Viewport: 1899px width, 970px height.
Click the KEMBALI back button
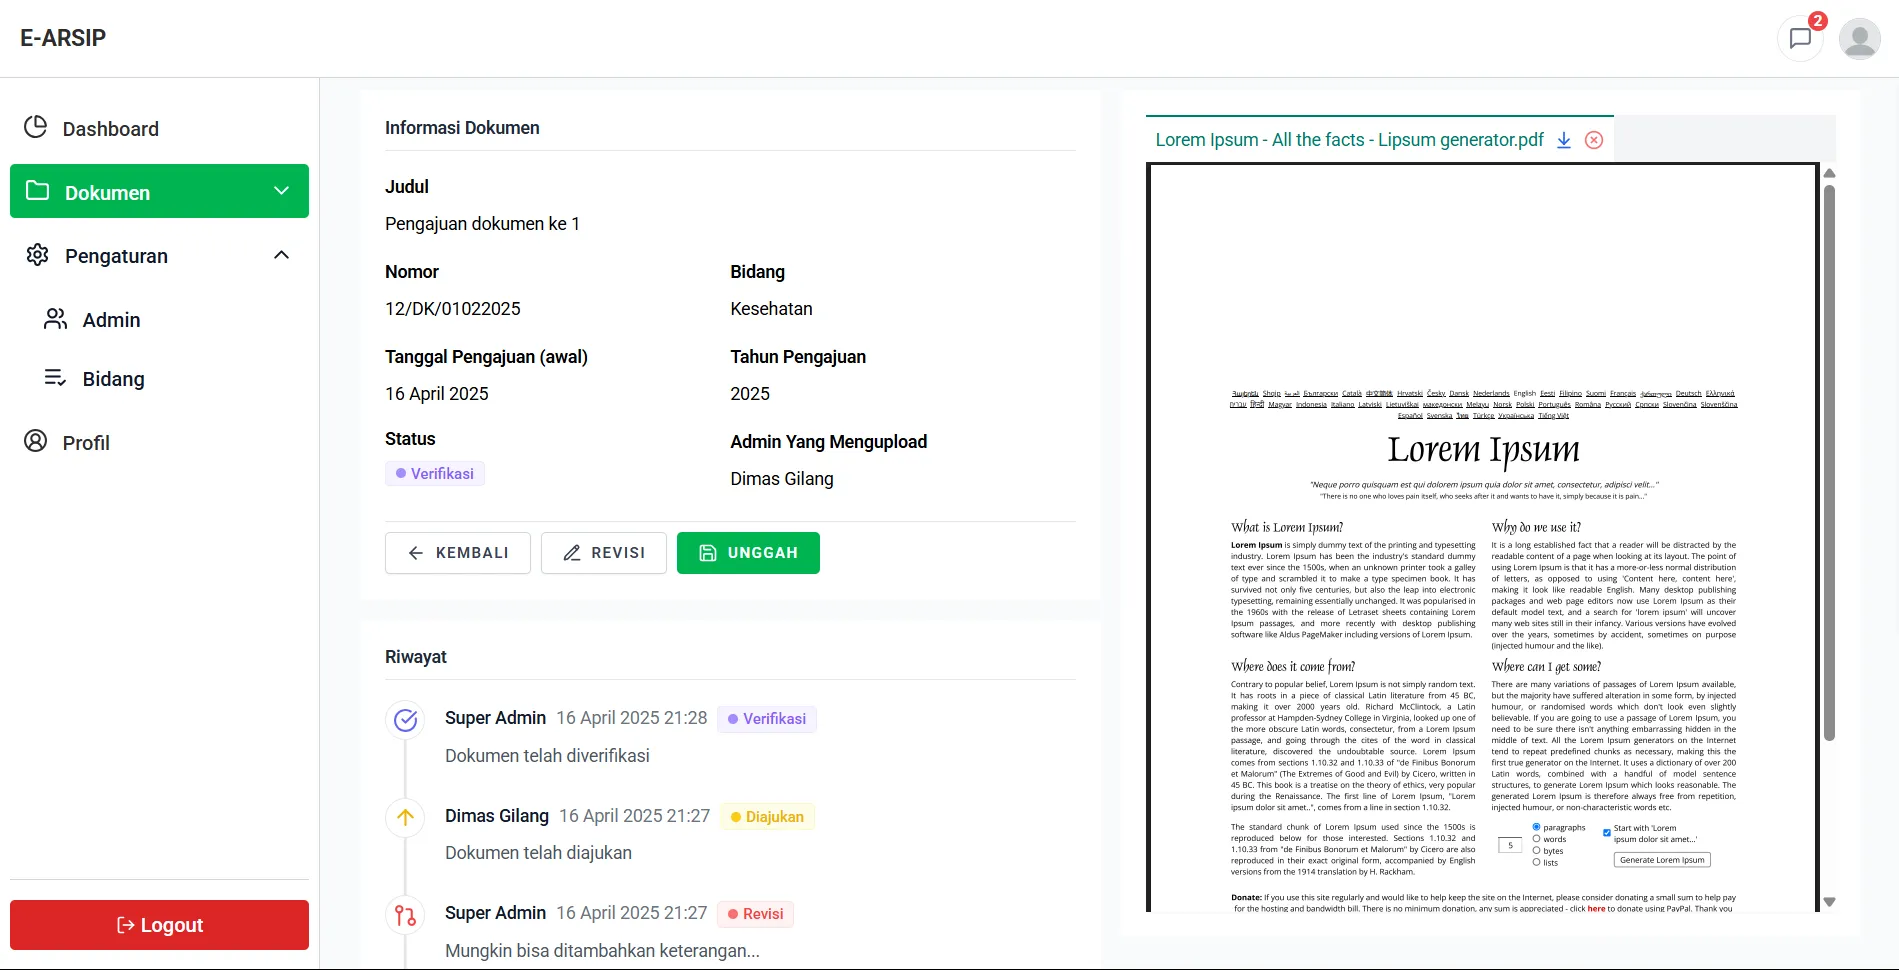(458, 553)
